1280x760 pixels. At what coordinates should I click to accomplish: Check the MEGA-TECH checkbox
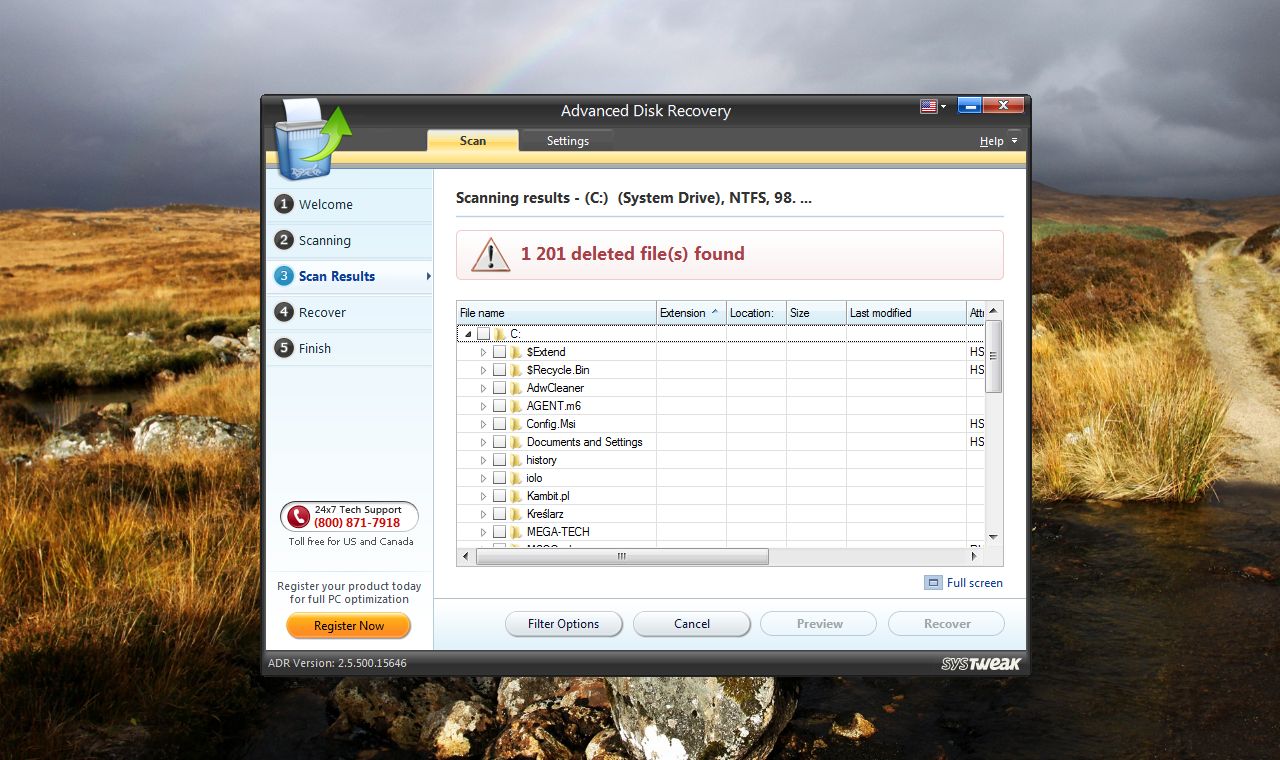499,532
